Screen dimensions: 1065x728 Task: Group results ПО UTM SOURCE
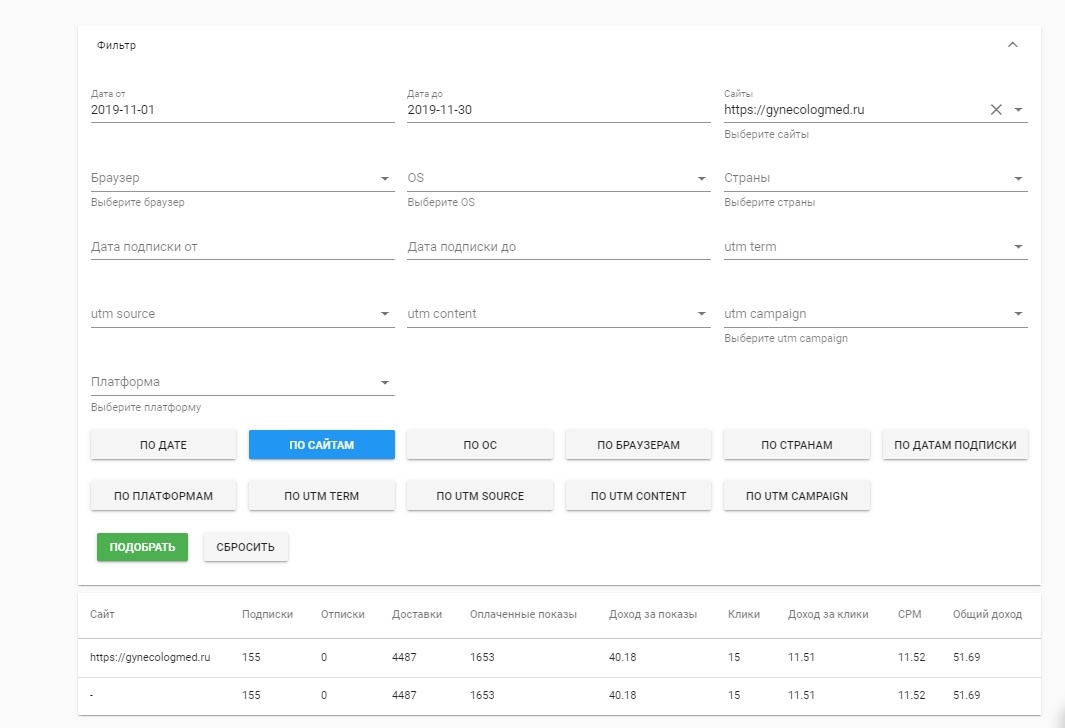click(480, 496)
